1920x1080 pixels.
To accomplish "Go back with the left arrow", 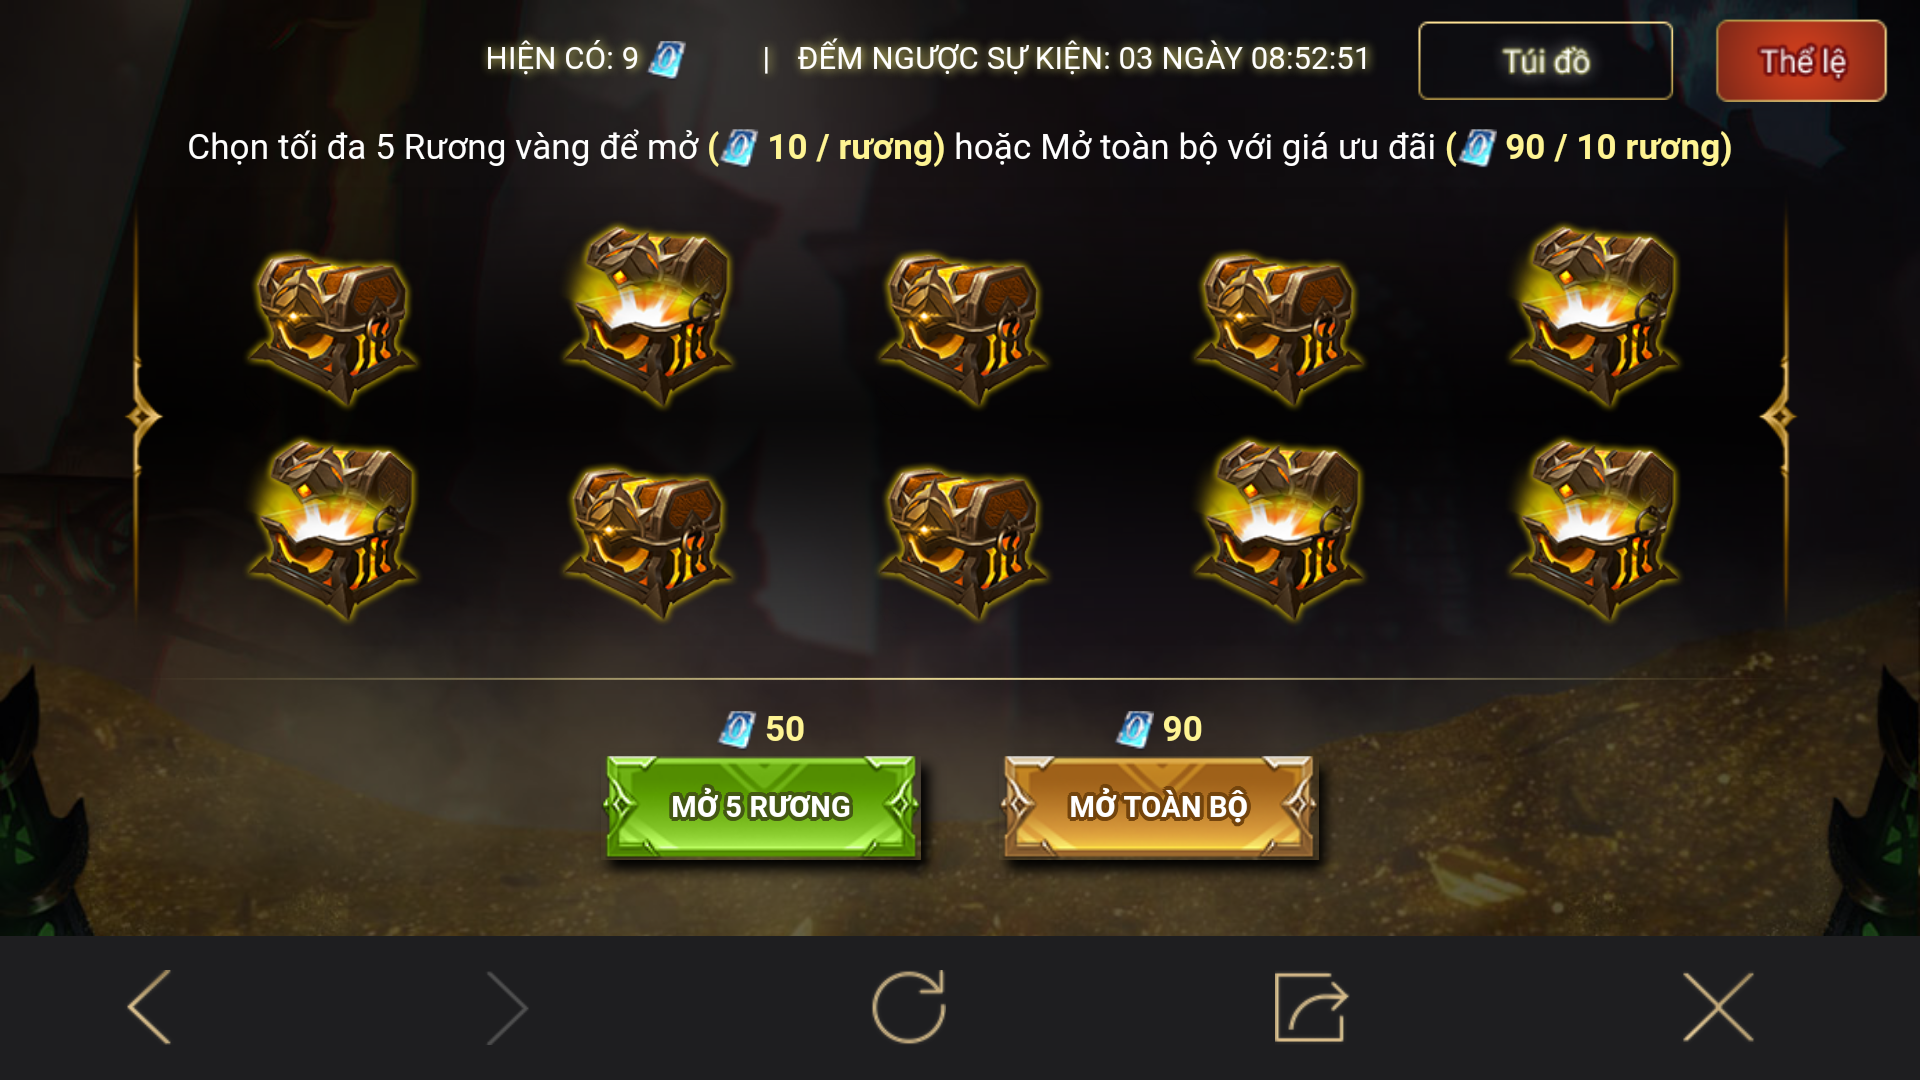I will point(150,1007).
